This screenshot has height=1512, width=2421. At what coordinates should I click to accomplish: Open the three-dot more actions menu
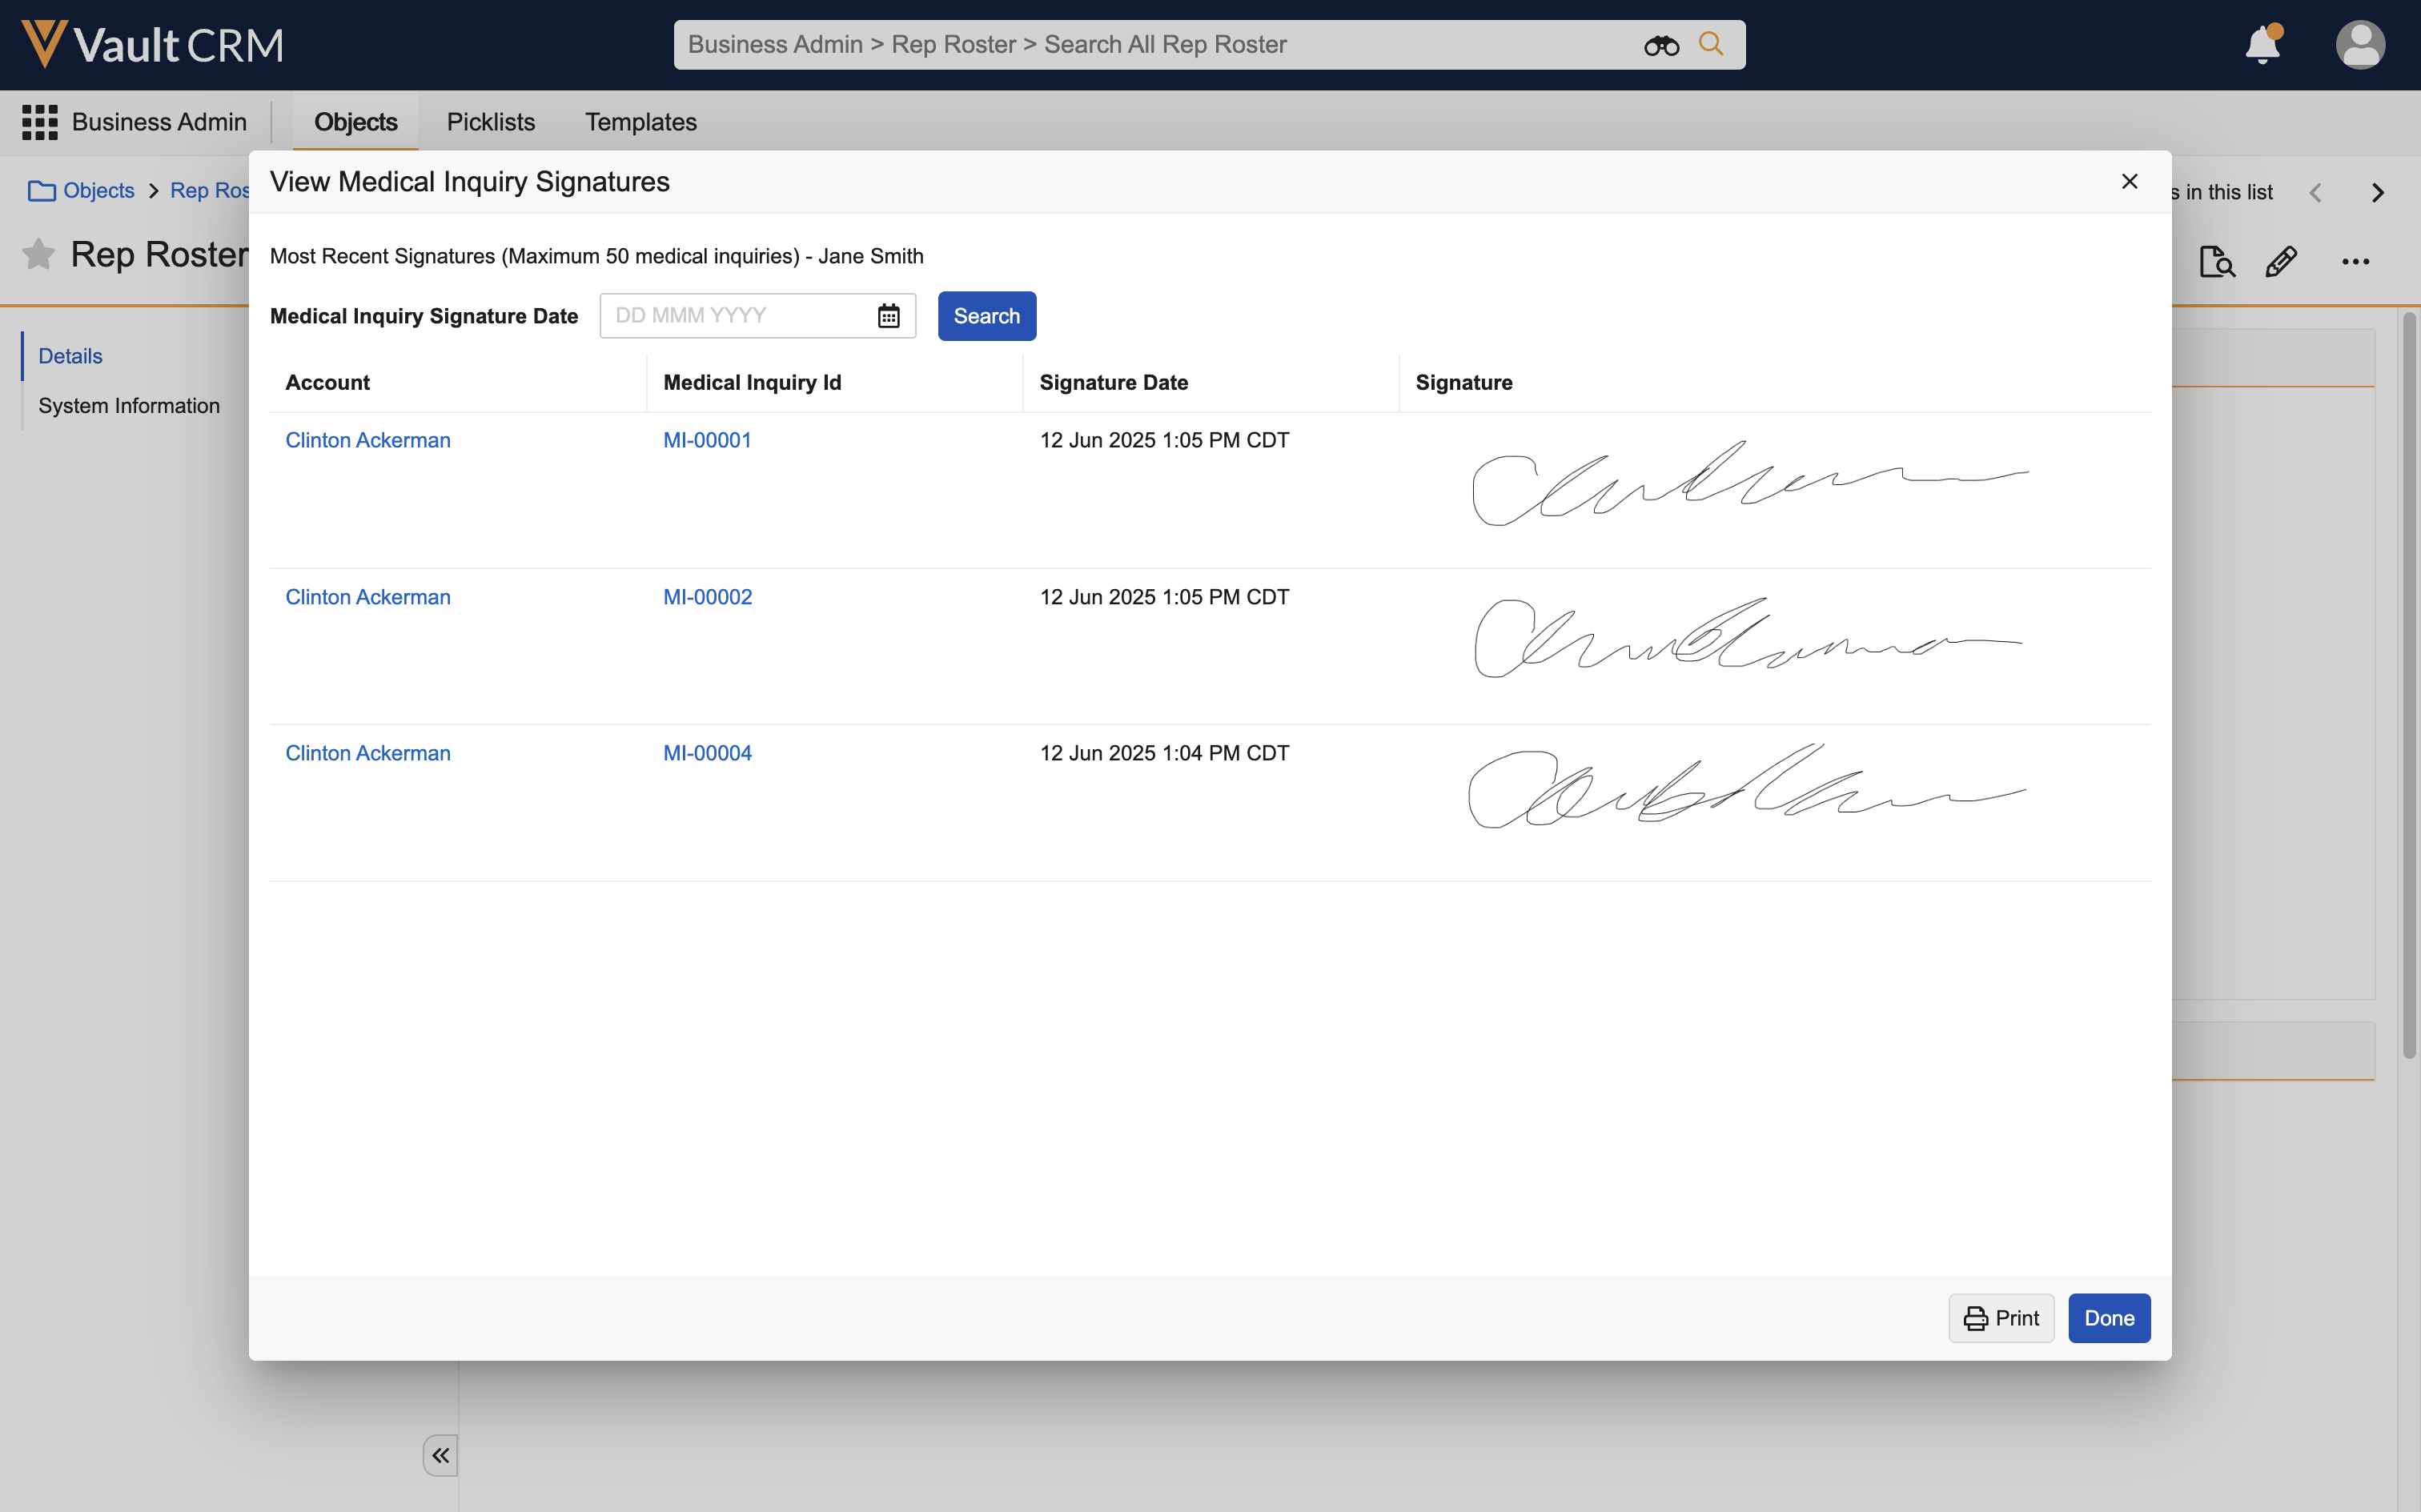pos(2355,262)
